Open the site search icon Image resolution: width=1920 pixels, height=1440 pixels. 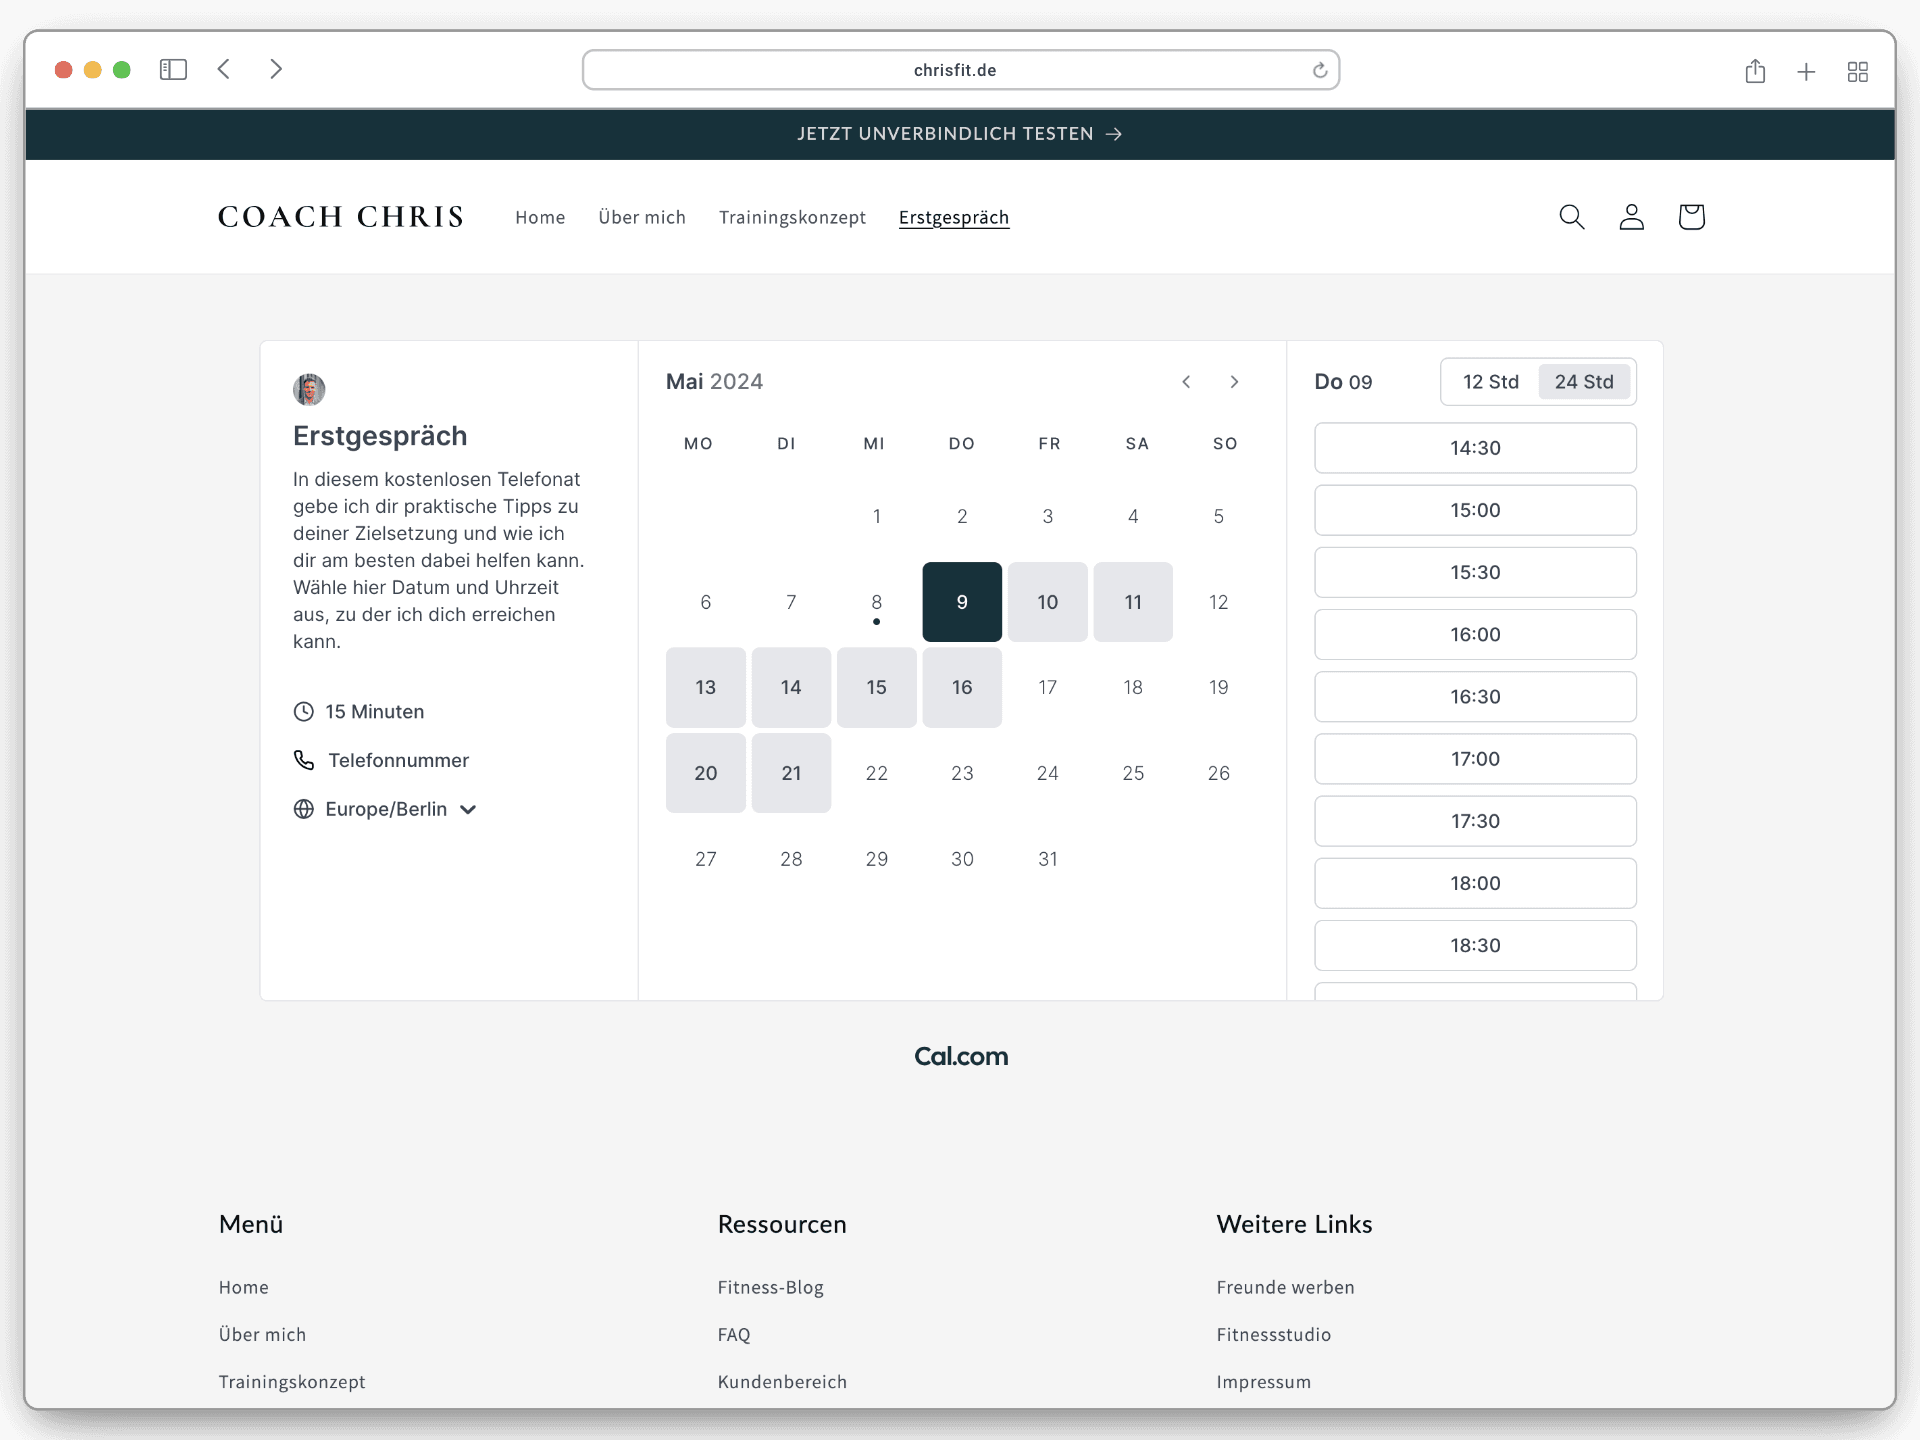(x=1571, y=217)
